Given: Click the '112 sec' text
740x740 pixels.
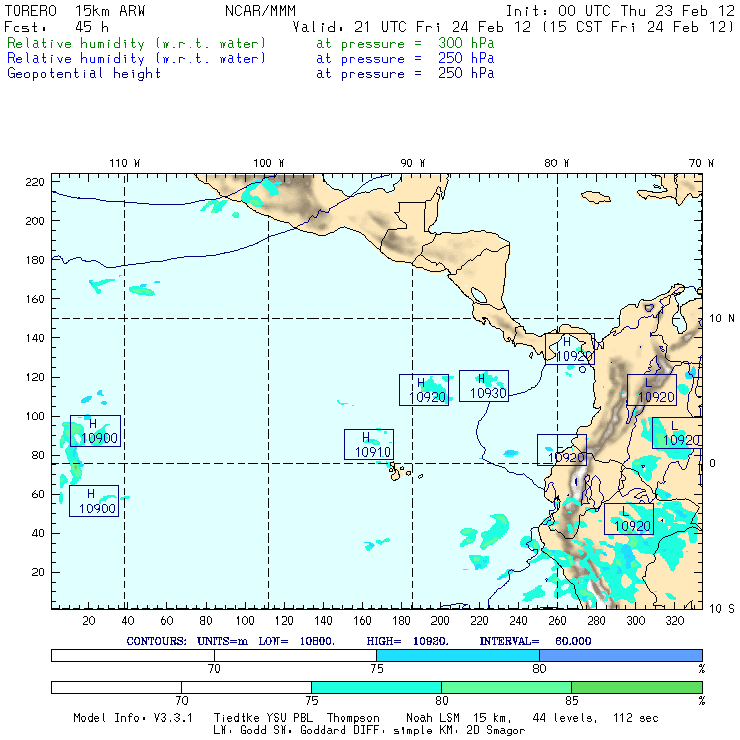Looking at the screenshot, I should pyautogui.click(x=636, y=718).
